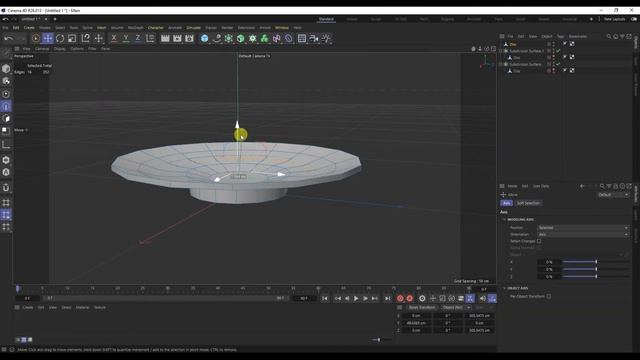Image resolution: width=640 pixels, height=360 pixels.
Task: Switch to Edges mode highlighted in sidebar
Action: pos(6,107)
